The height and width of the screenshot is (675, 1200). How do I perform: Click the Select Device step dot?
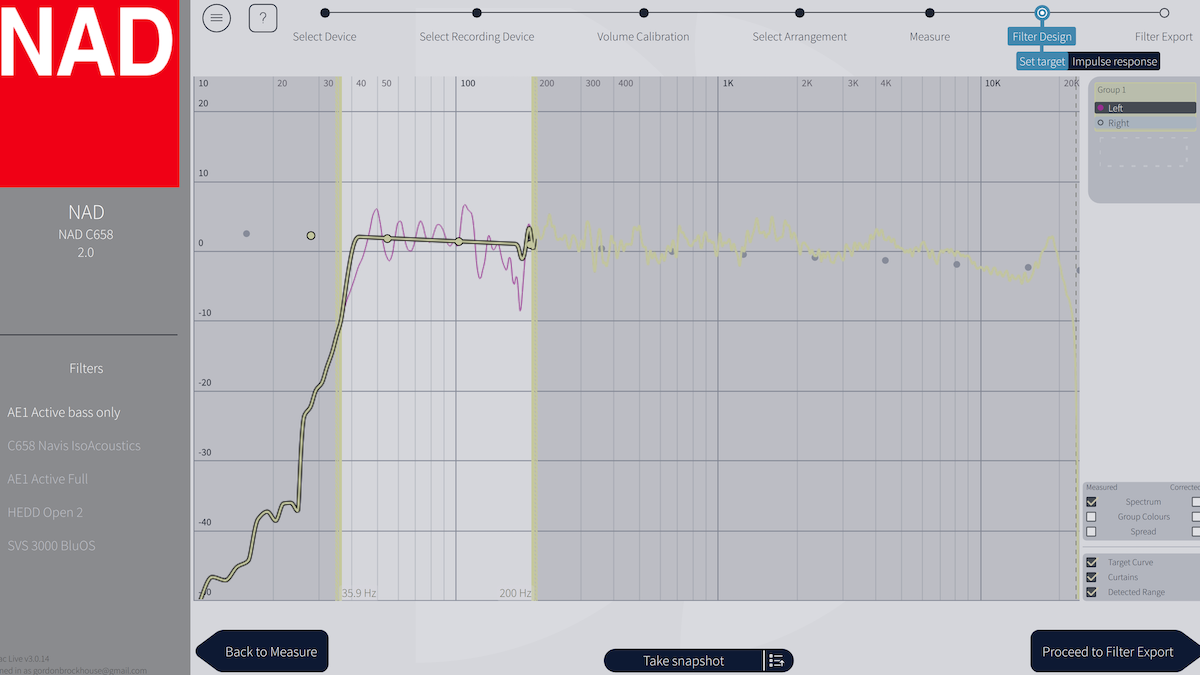pos(325,13)
